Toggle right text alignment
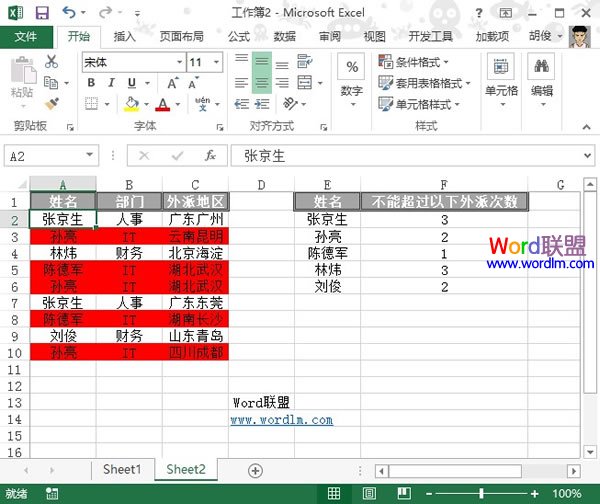Screen dimensions: 600x504 pyautogui.click(x=282, y=83)
